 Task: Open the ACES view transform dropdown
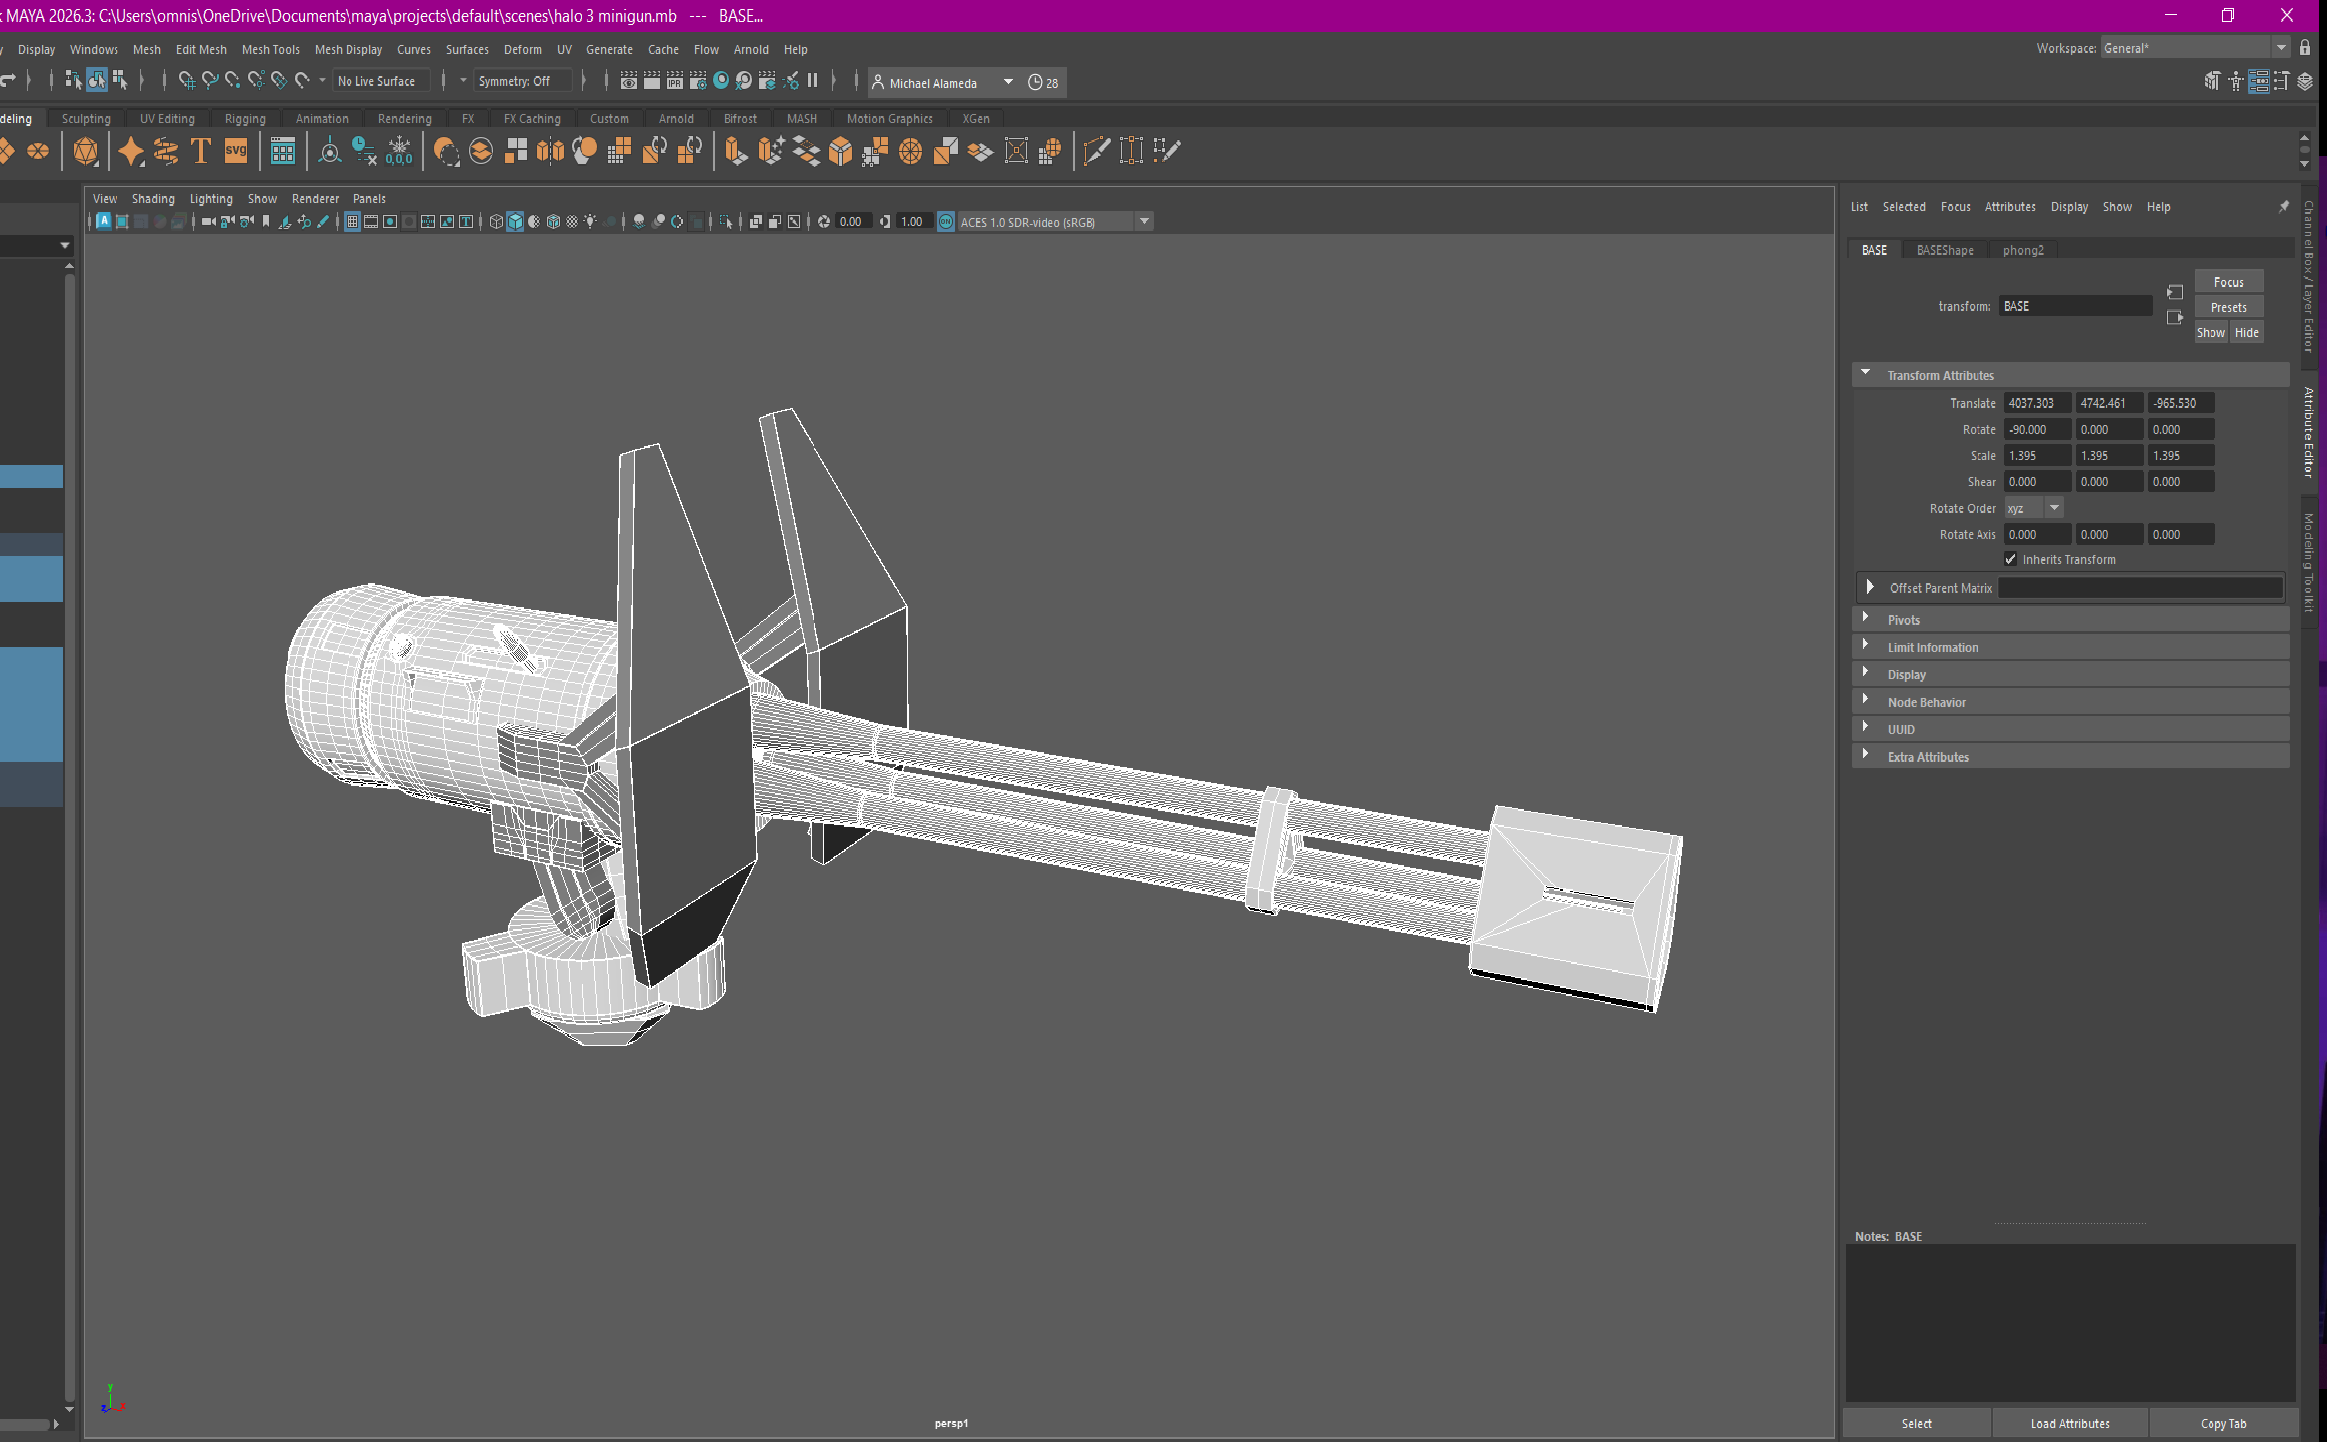[x=1145, y=222]
